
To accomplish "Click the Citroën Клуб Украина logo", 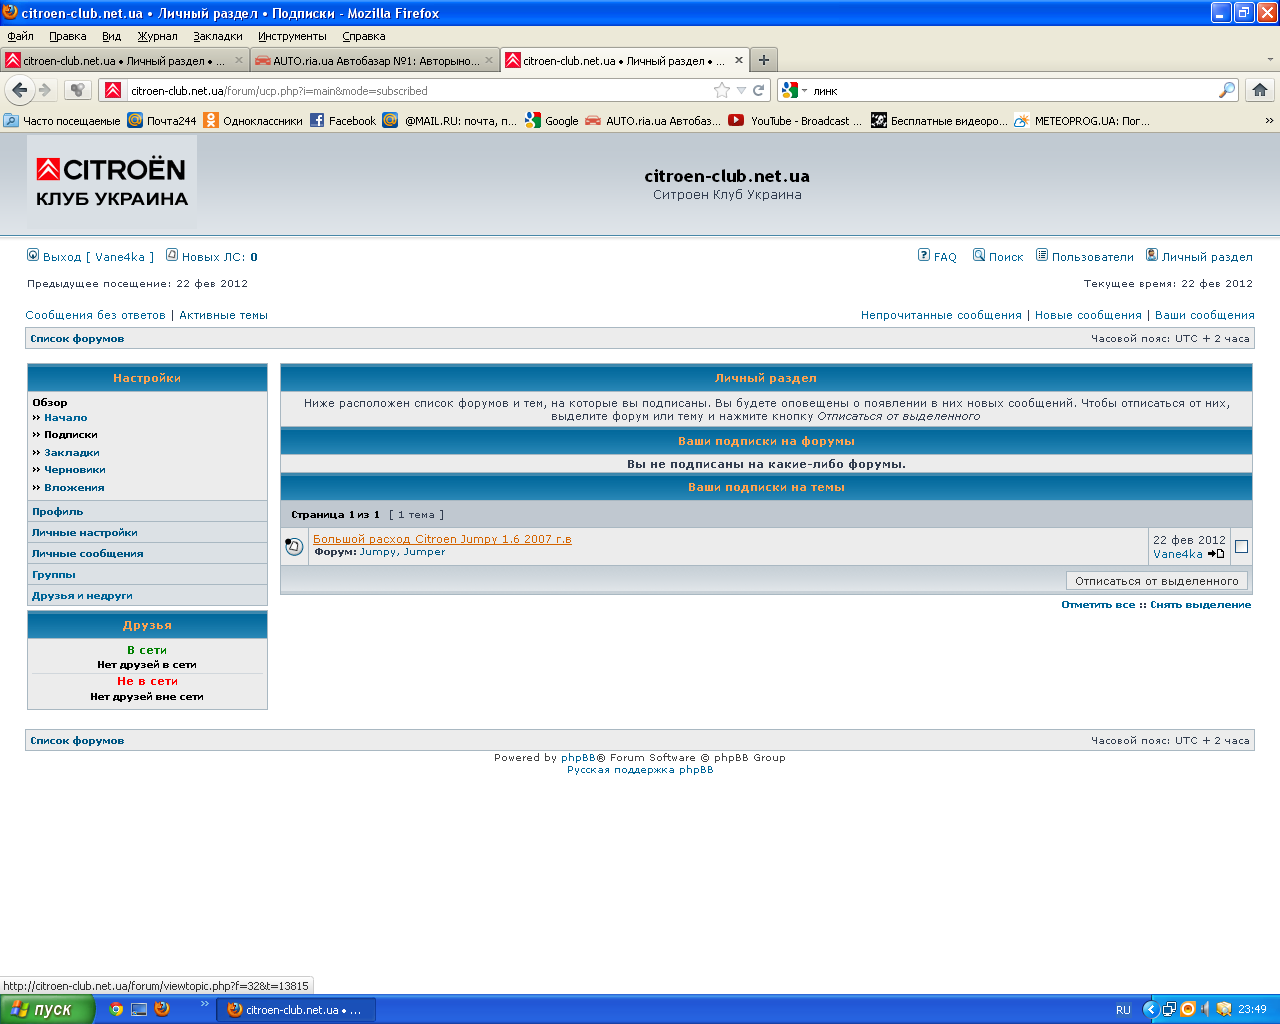I will [112, 182].
